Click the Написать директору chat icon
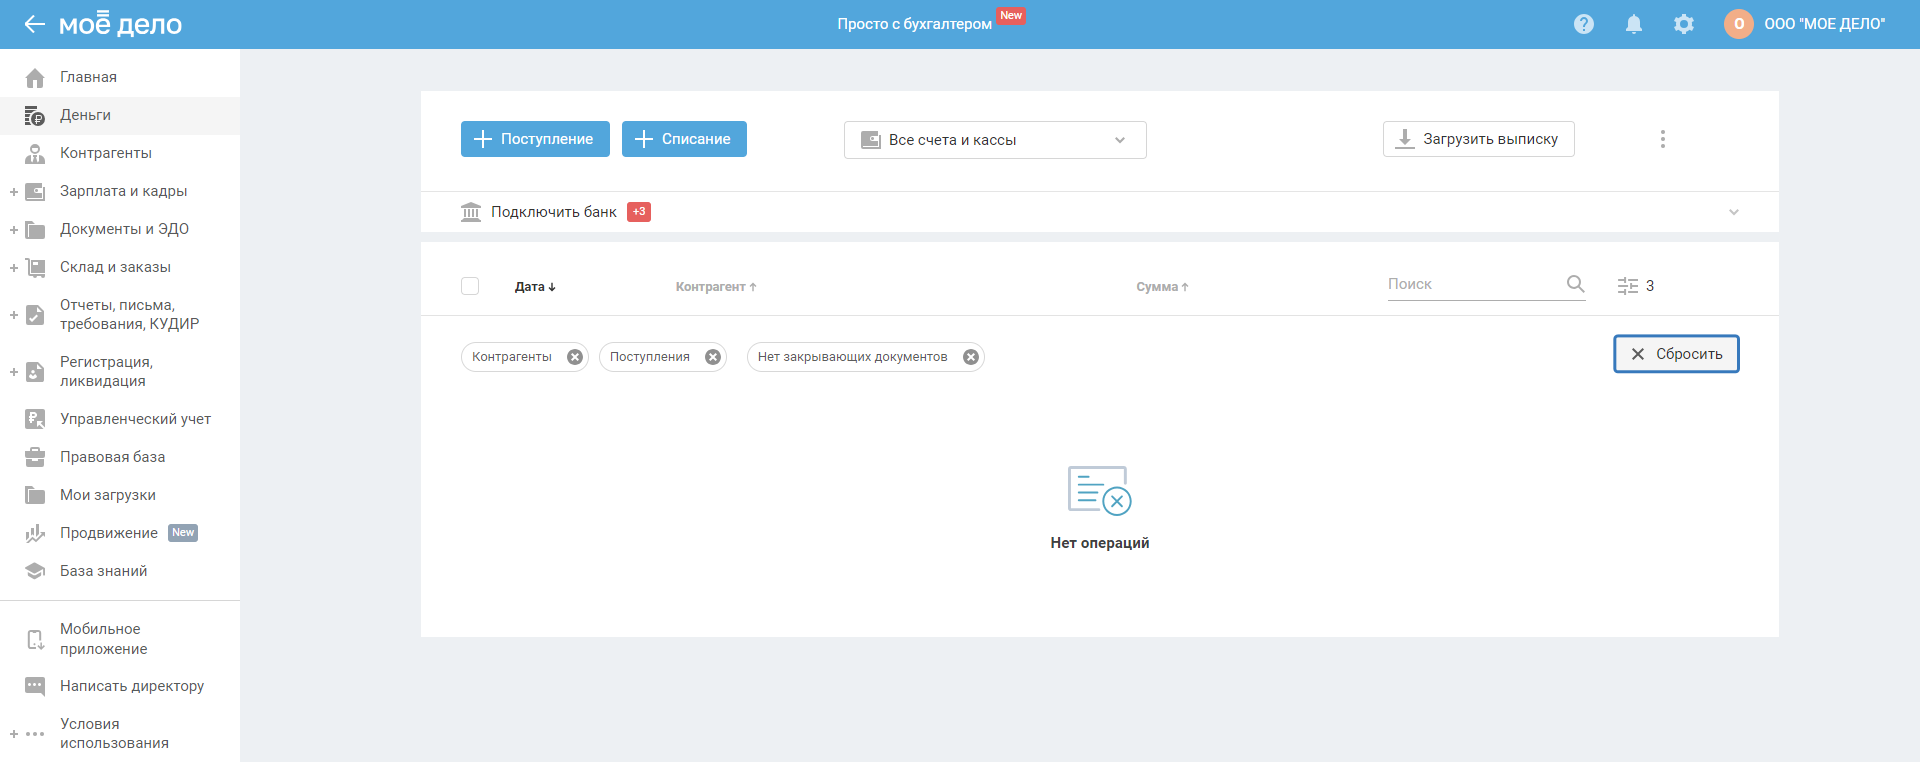 pyautogui.click(x=35, y=686)
